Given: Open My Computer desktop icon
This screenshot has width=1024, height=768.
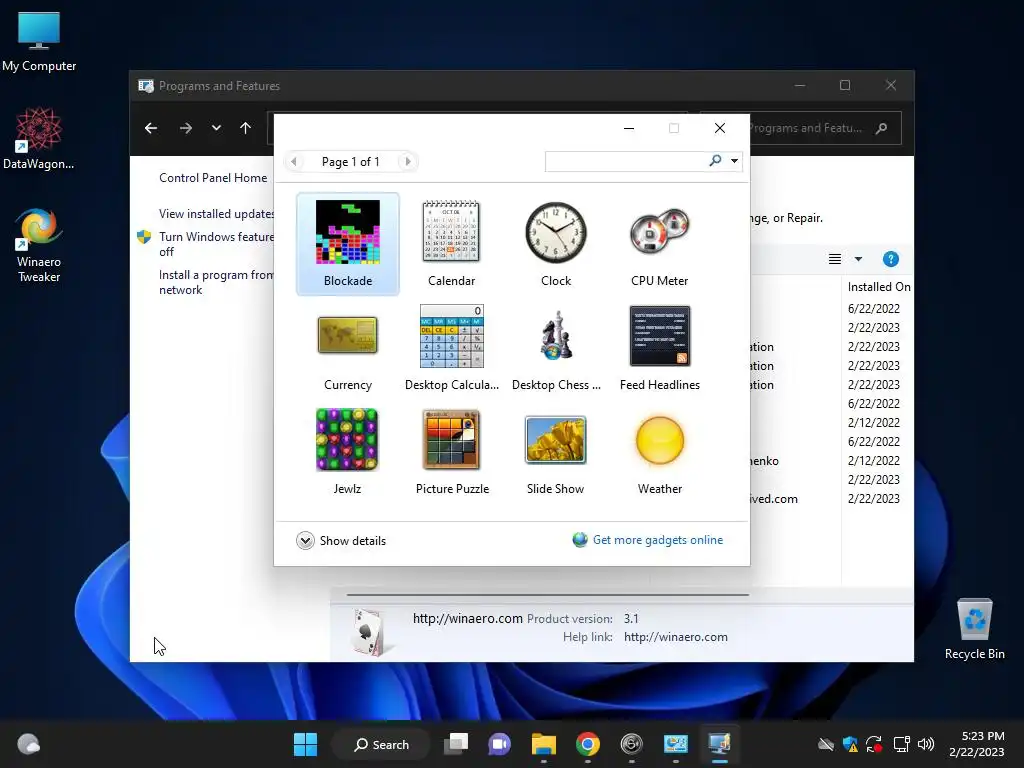Looking at the screenshot, I should (x=39, y=42).
